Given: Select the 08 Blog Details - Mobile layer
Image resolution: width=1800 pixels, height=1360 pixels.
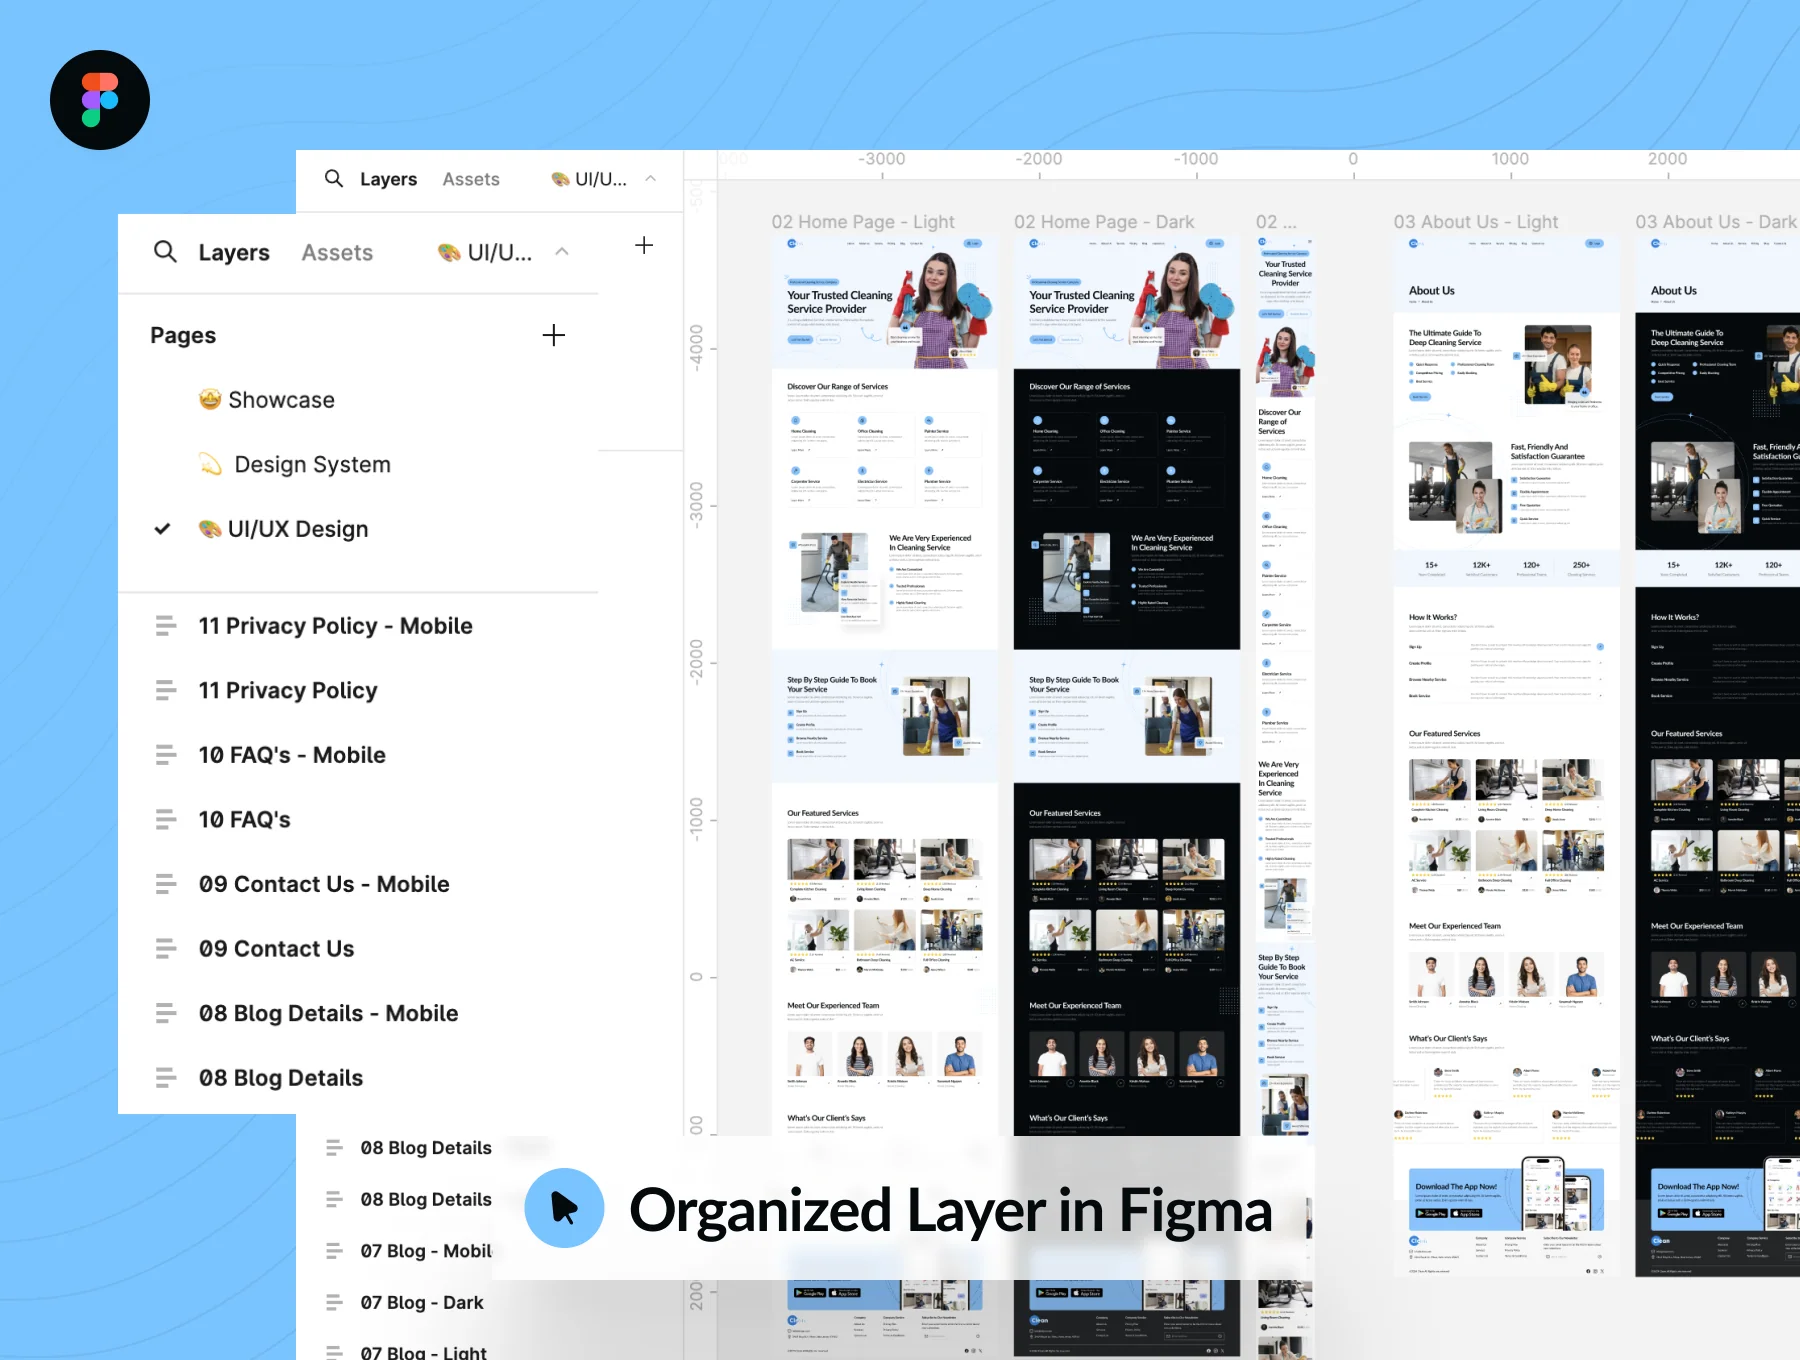Looking at the screenshot, I should click(x=328, y=1013).
